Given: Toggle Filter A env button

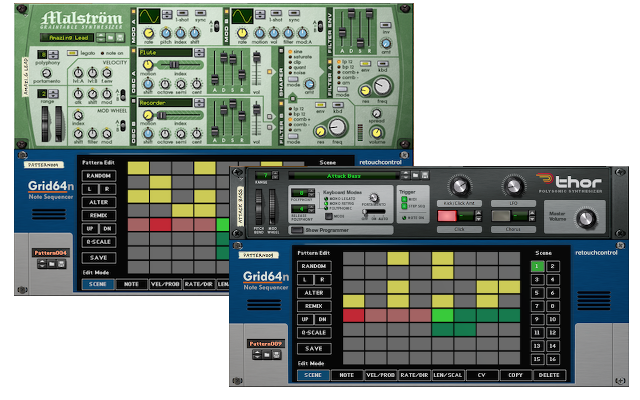Looking at the screenshot, I should pos(365,64).
